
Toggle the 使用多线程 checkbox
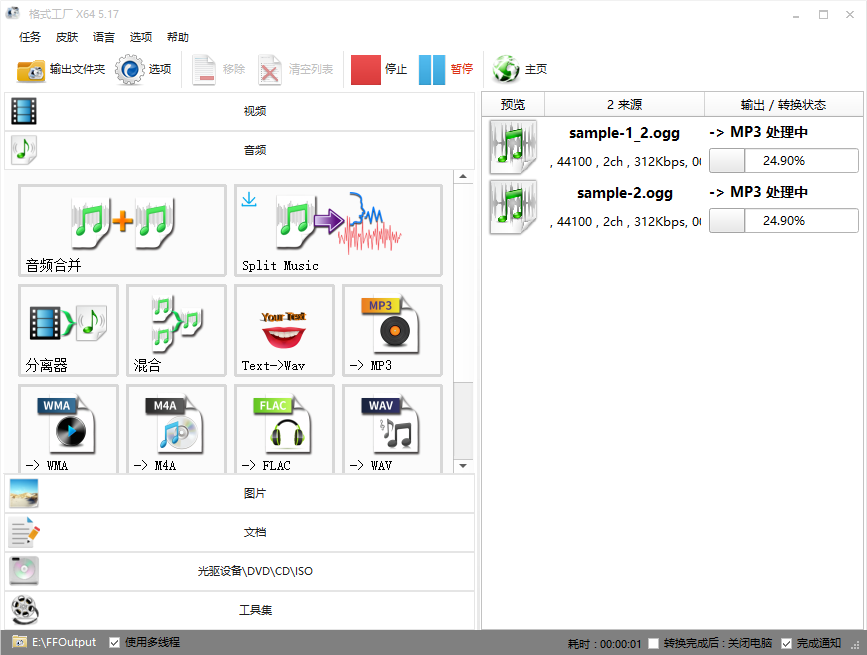pyautogui.click(x=115, y=642)
